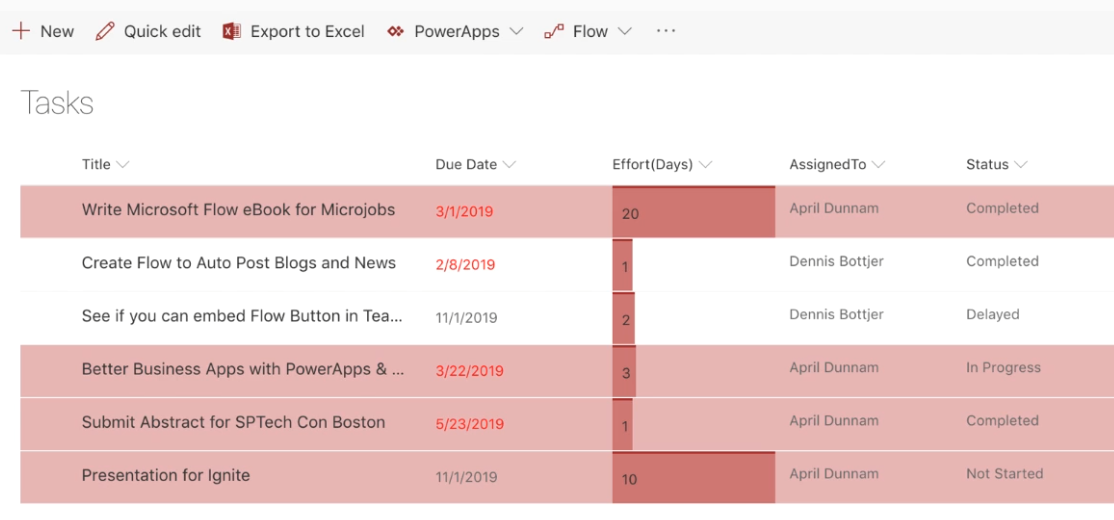Open the Due Date column chevron
This screenshot has width=1114, height=520.
(509, 165)
